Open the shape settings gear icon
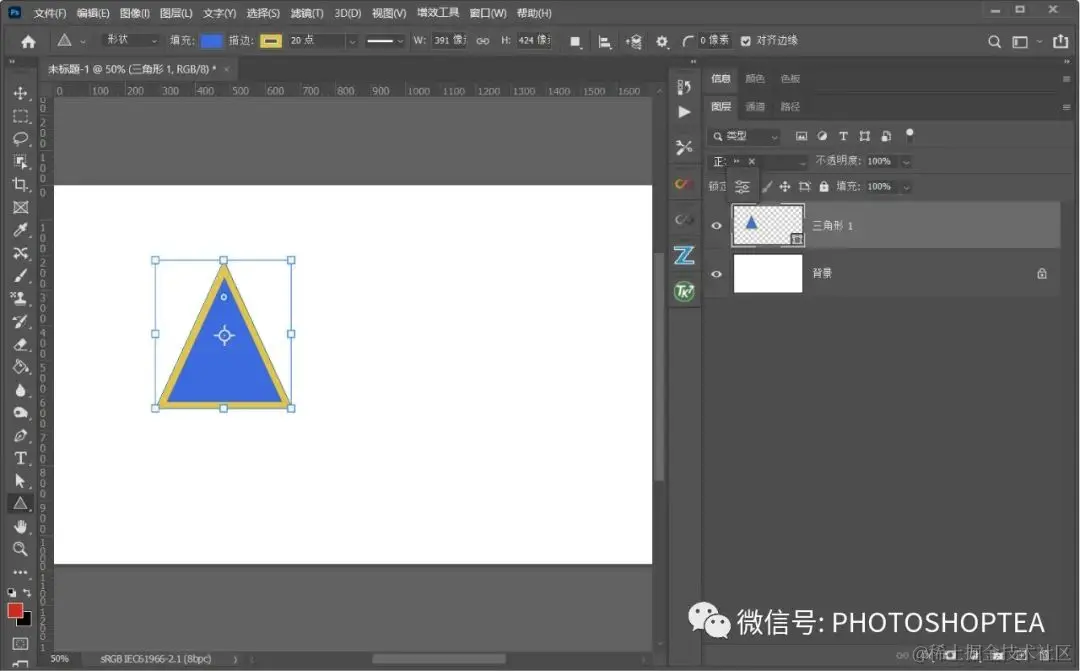This screenshot has width=1080, height=671. pyautogui.click(x=662, y=41)
